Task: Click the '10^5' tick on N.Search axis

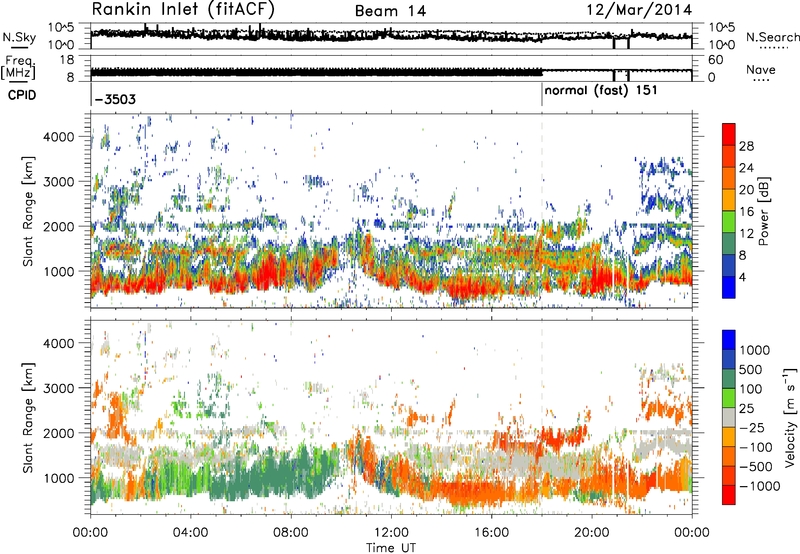Action: (x=722, y=27)
